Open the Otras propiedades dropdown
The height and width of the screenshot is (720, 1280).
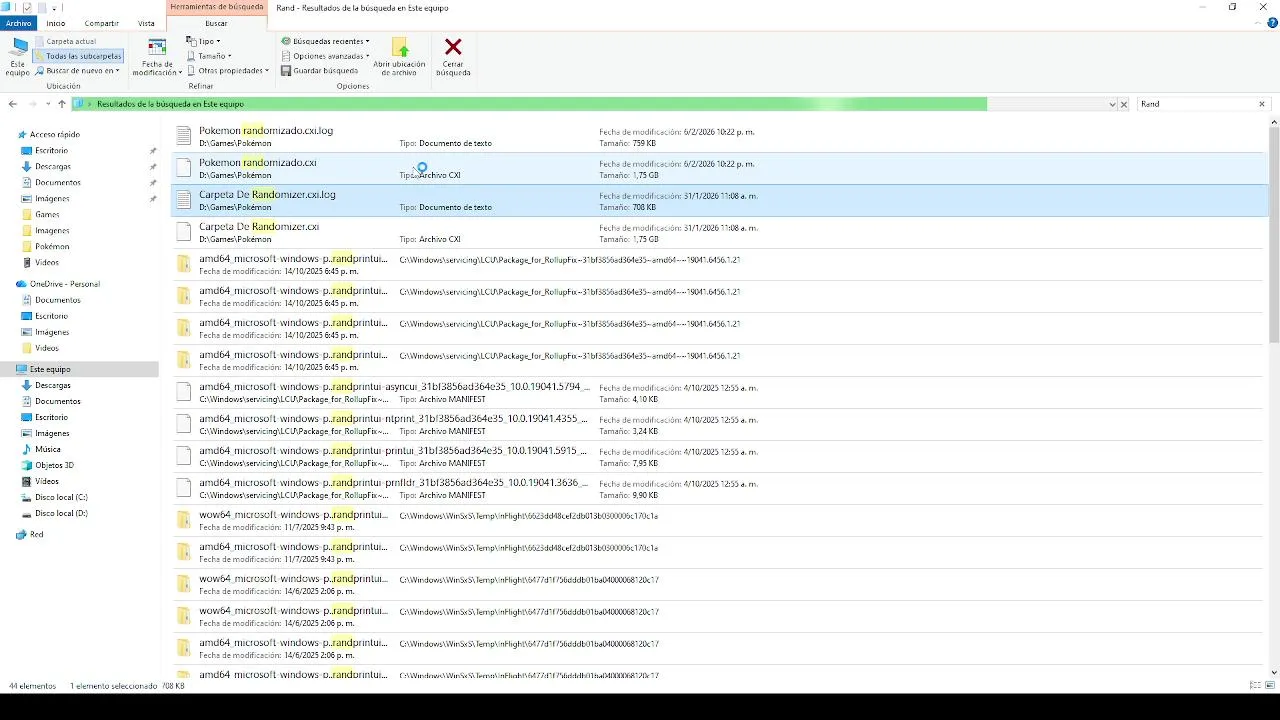tap(228, 71)
